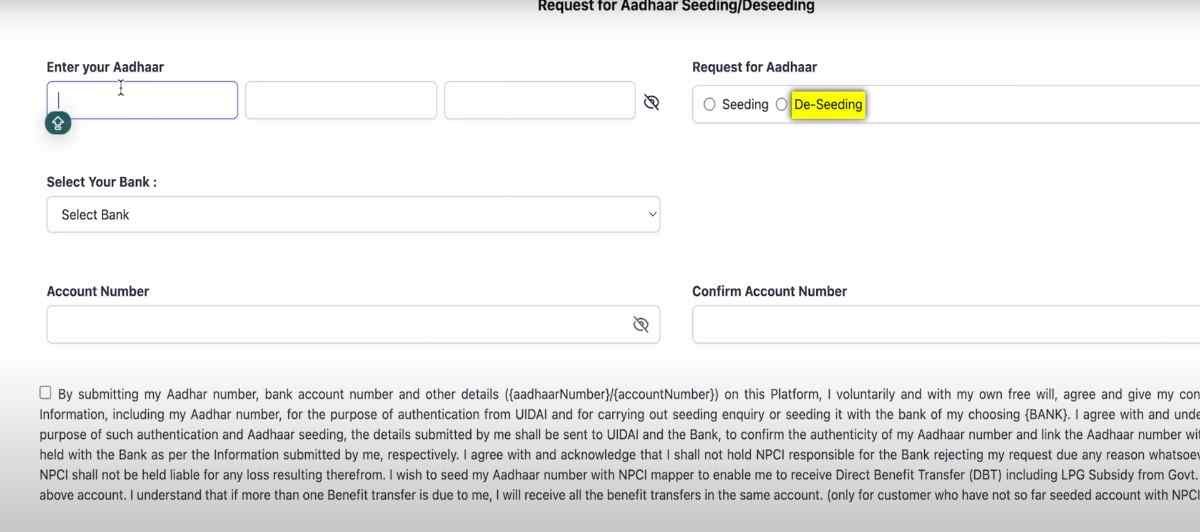The width and height of the screenshot is (1200, 532).
Task: Choose the De-Seeding radio button
Action: click(x=782, y=104)
